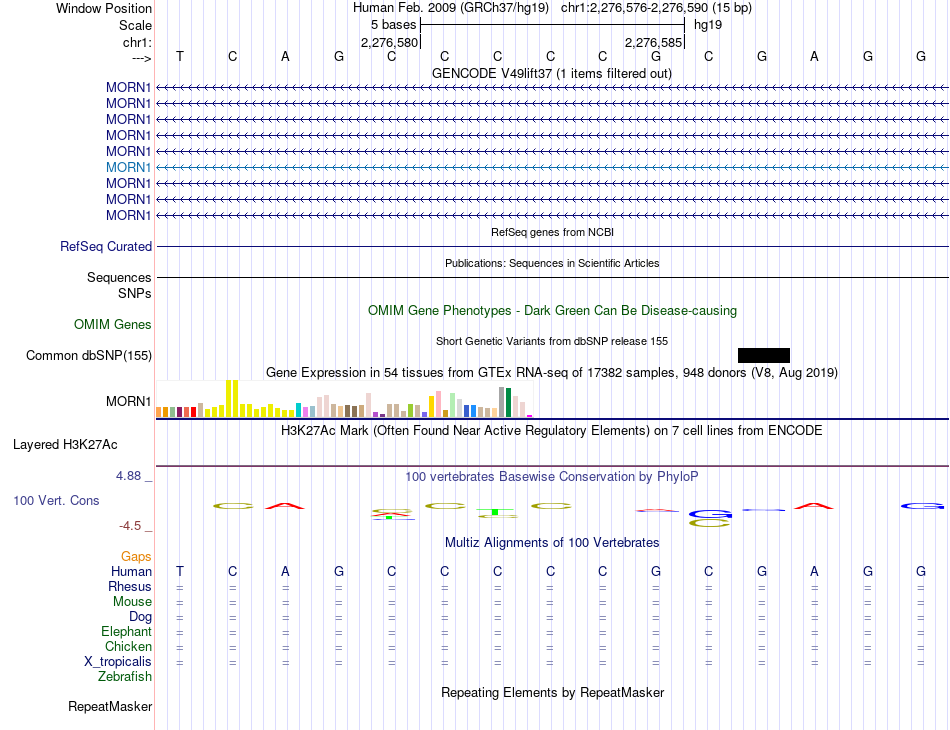This screenshot has width=950, height=730.
Task: Click 'Multiz Alignments of 100 Vertebrates' title
Action: point(552,543)
